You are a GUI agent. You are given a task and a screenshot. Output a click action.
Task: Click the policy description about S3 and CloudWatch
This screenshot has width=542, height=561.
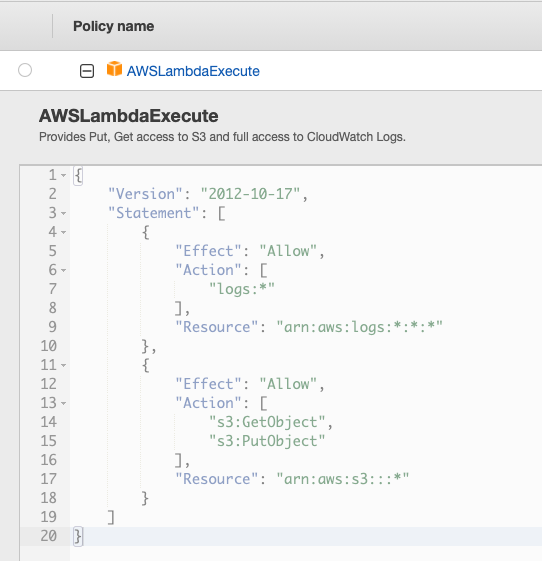[x=222, y=137]
